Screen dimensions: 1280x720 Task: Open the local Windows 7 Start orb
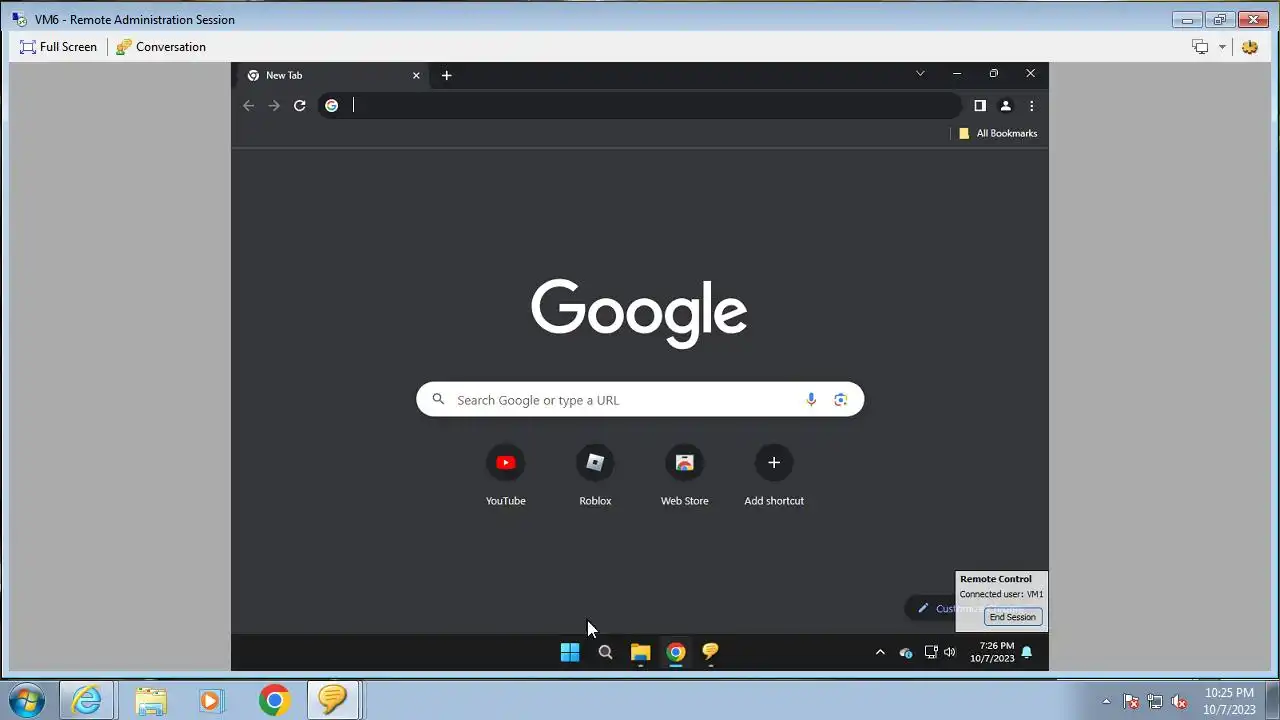26,701
